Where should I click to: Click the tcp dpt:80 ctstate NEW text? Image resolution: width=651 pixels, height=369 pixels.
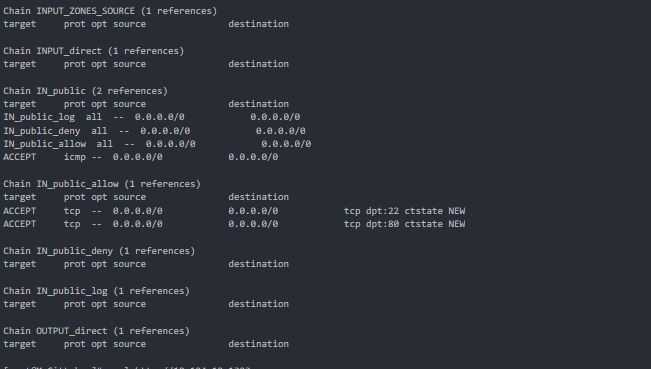(404, 224)
